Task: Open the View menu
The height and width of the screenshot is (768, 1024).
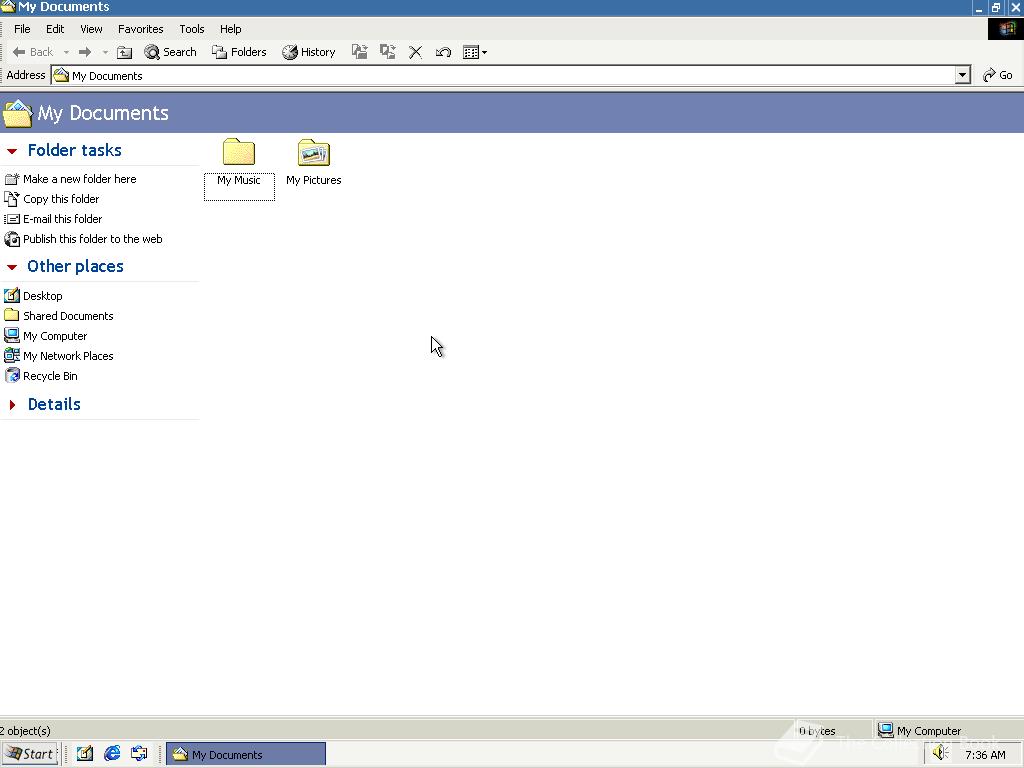Action: click(91, 29)
